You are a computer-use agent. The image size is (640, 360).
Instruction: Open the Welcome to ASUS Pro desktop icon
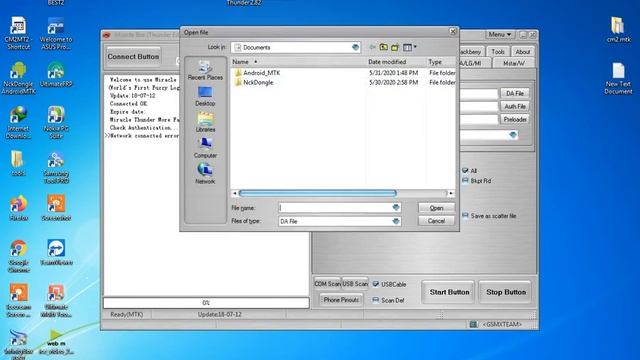coord(56,33)
